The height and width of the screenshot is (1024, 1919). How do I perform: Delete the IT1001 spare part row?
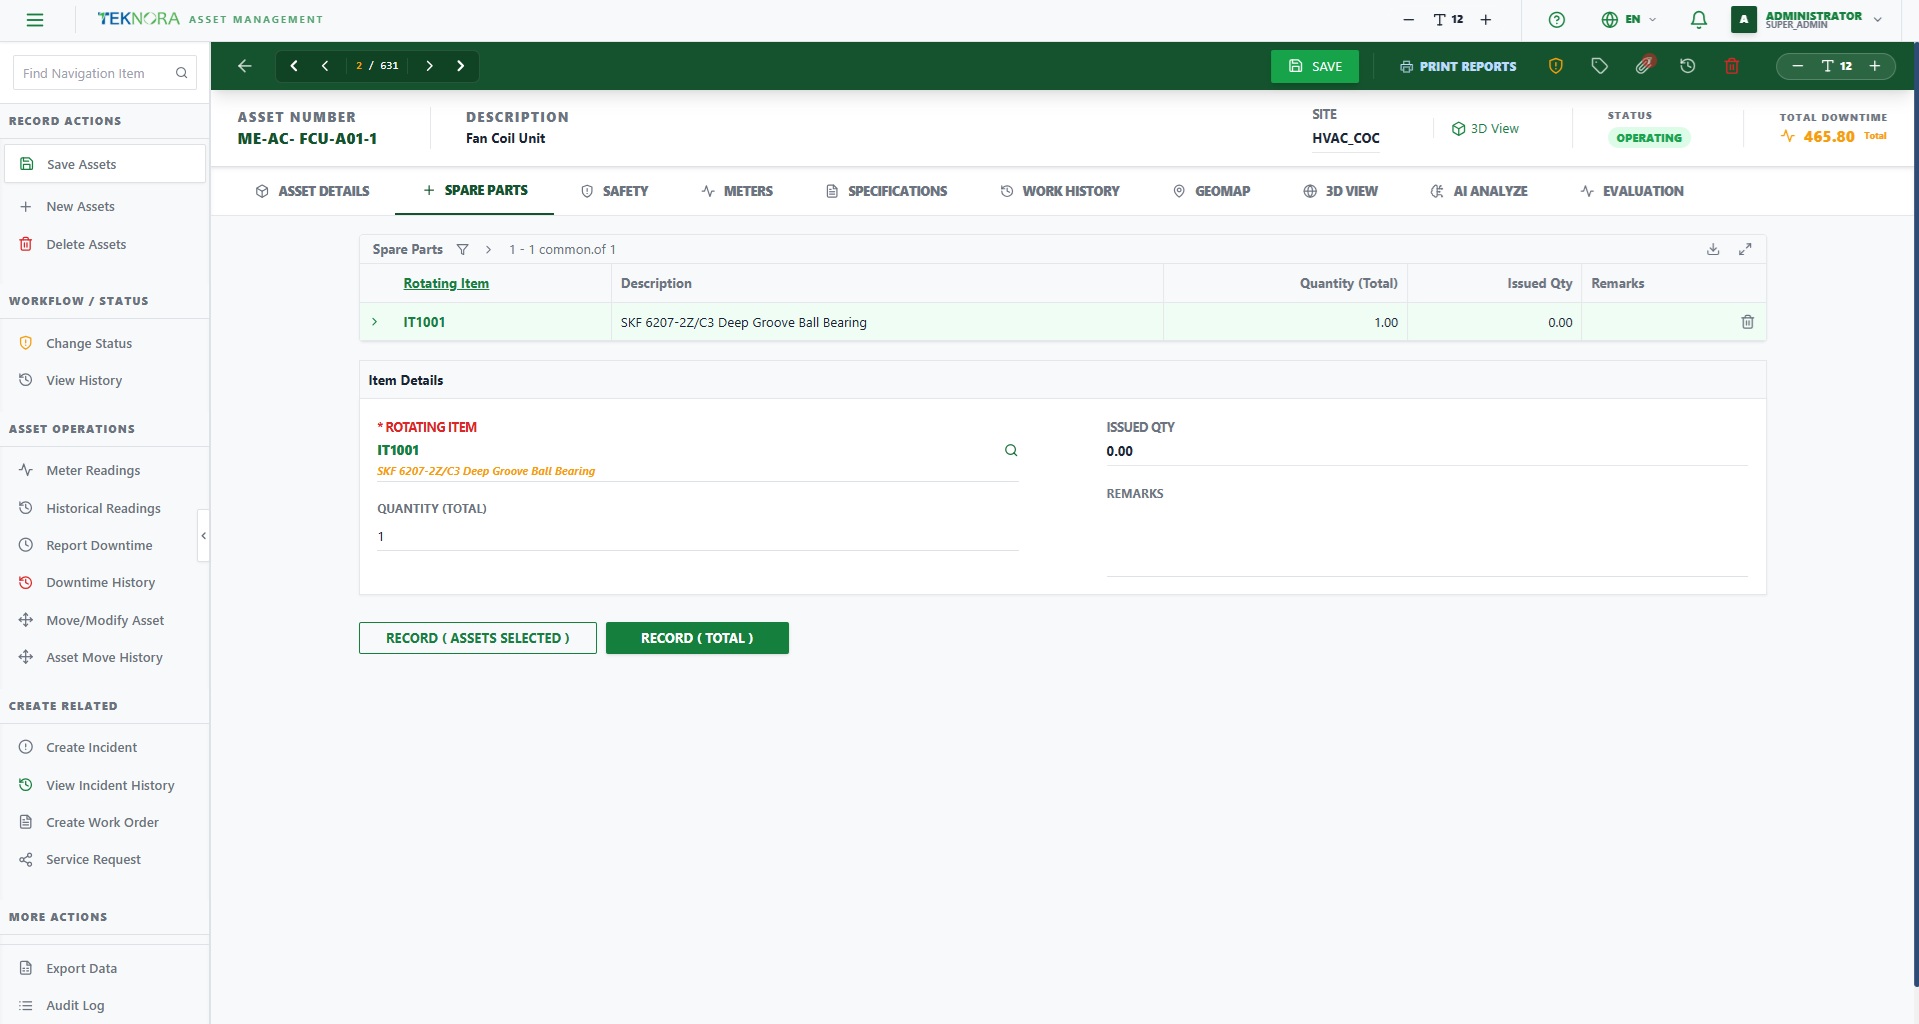coord(1748,322)
